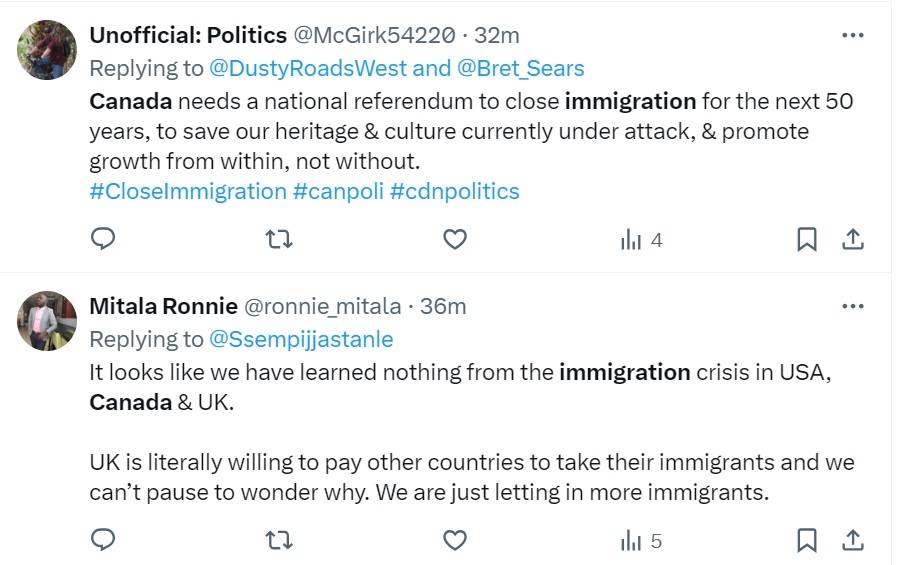Share the Unofficial: Politics tweet
The height and width of the screenshot is (565, 901).
[853, 239]
